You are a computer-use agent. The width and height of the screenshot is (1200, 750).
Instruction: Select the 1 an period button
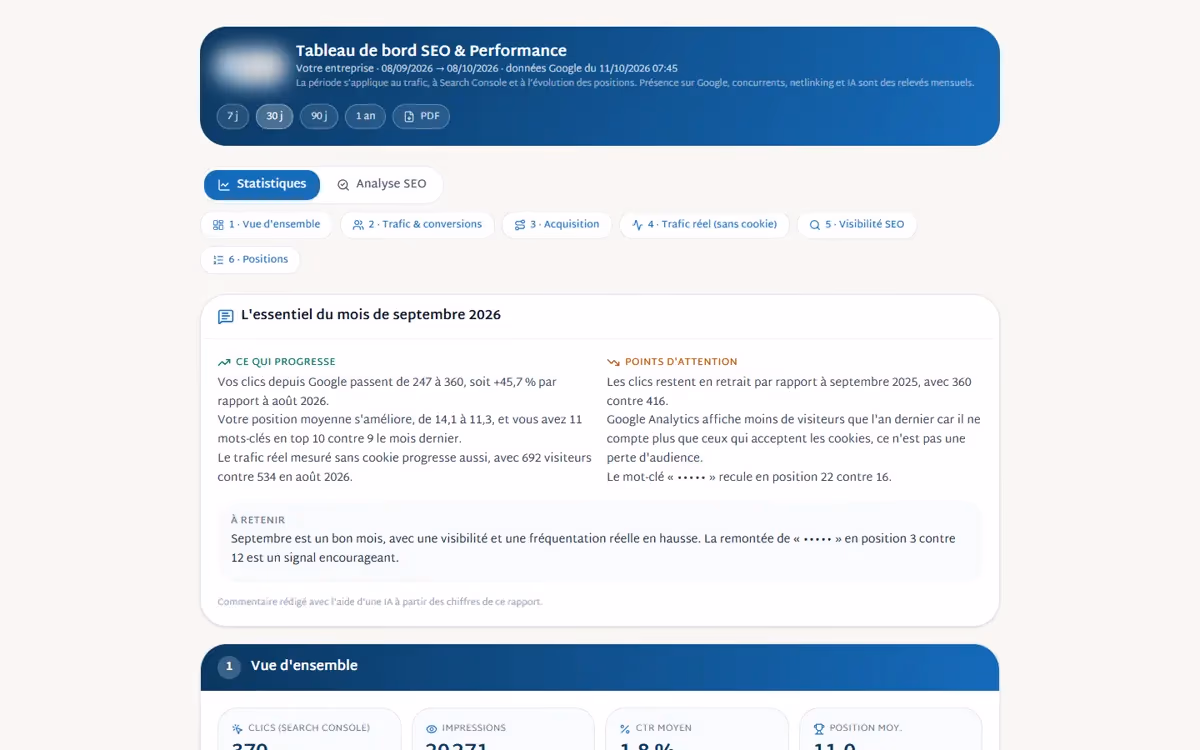(365, 116)
